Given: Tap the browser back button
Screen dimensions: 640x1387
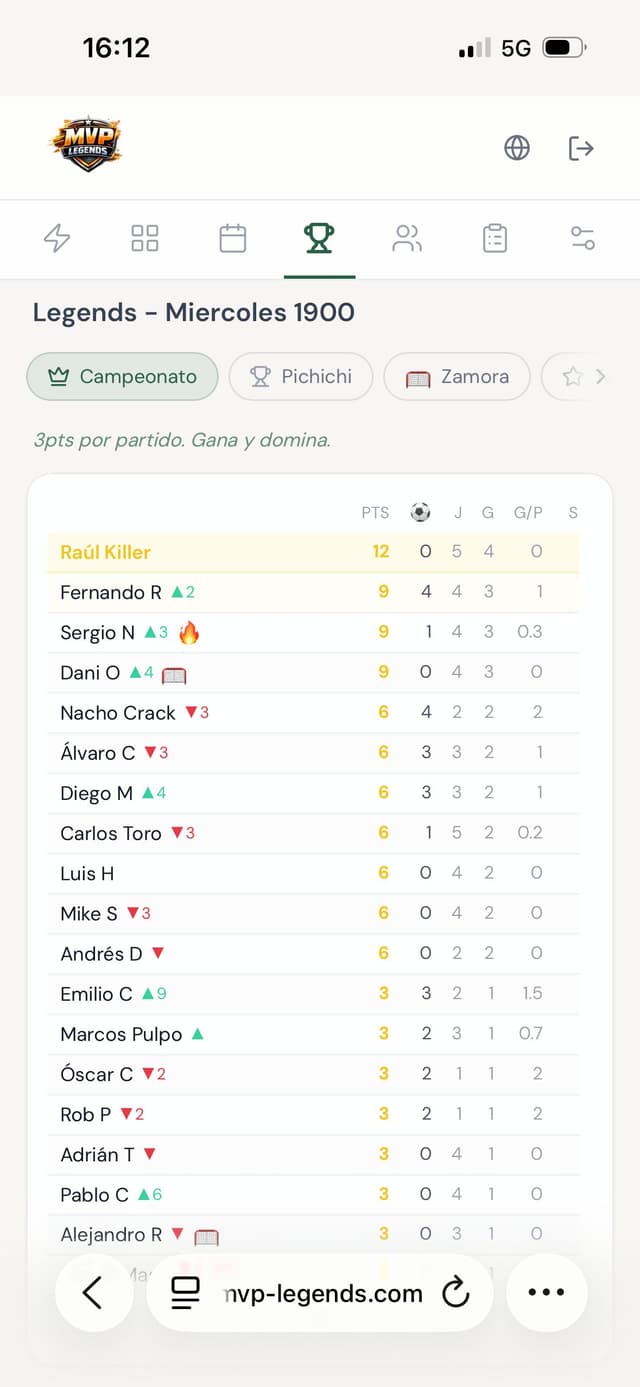Looking at the screenshot, I should (93, 1293).
